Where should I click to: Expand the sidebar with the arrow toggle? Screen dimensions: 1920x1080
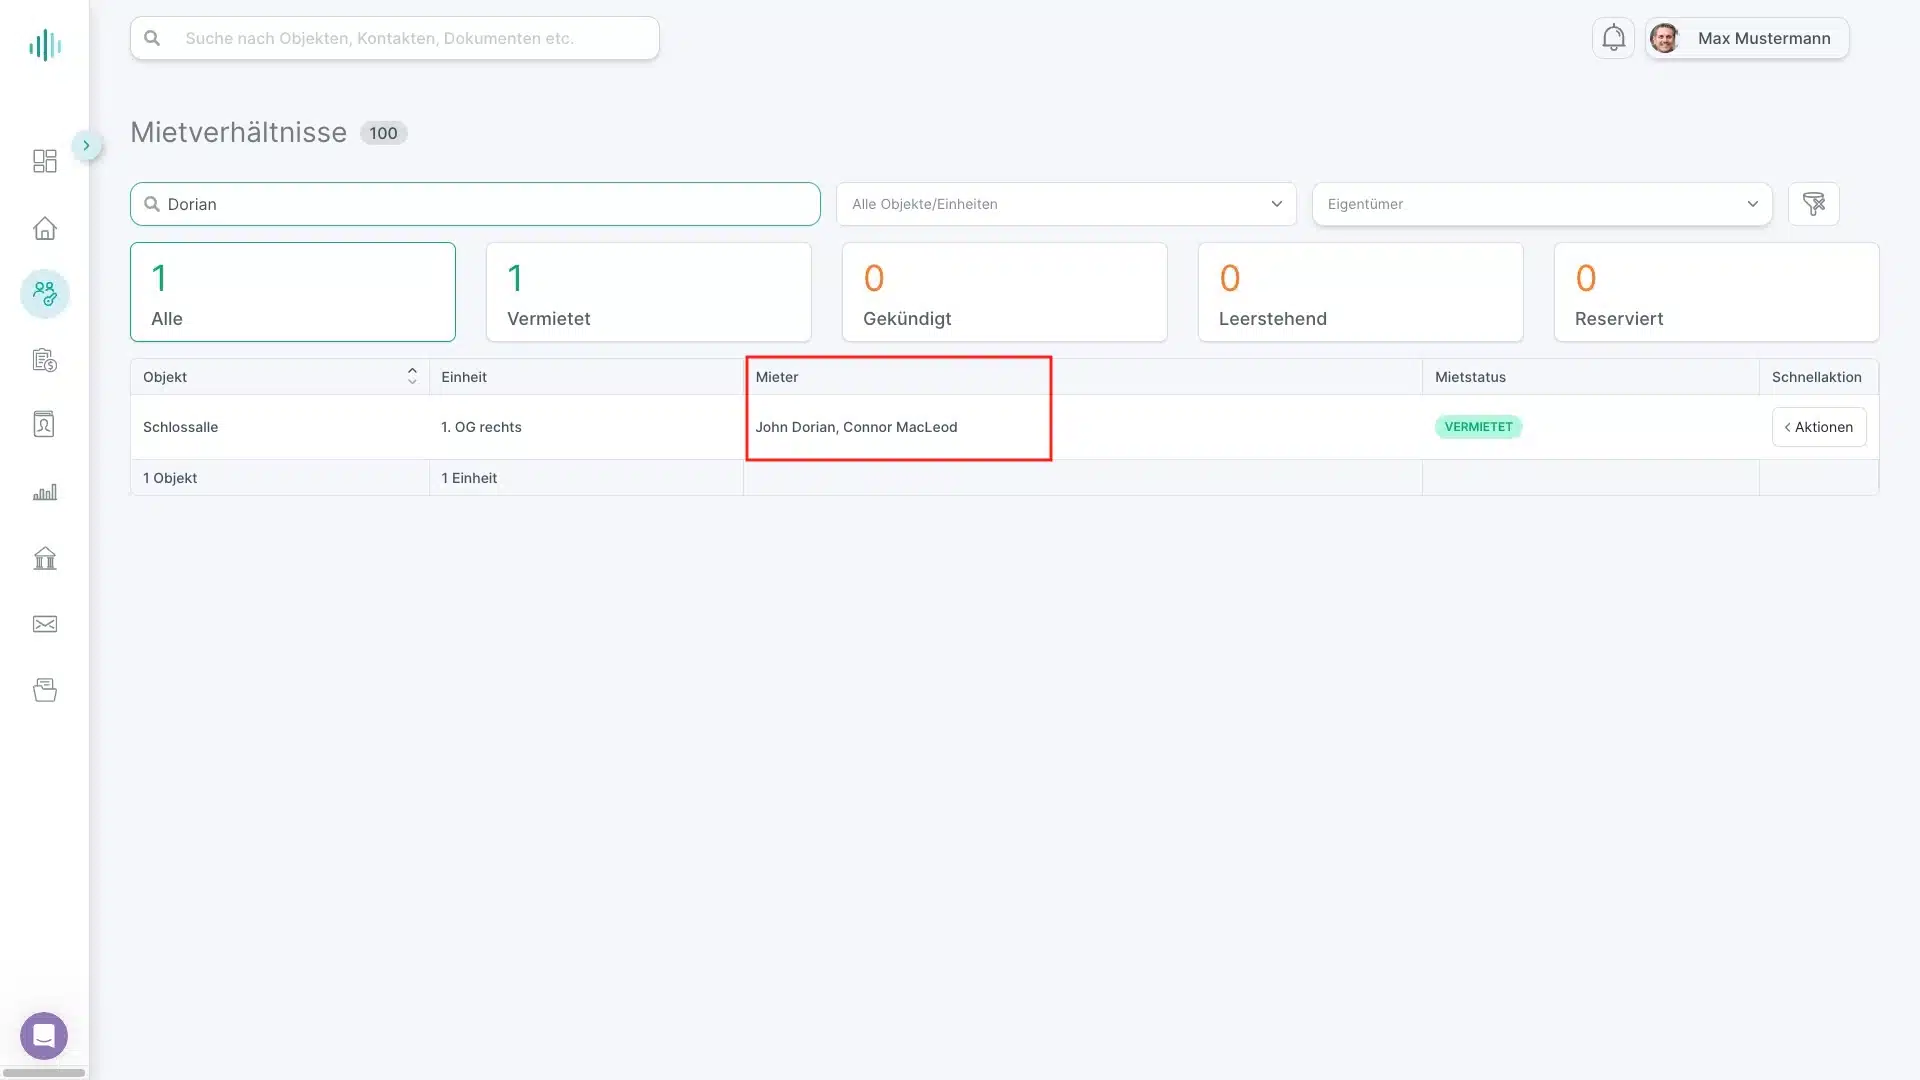pyautogui.click(x=87, y=146)
